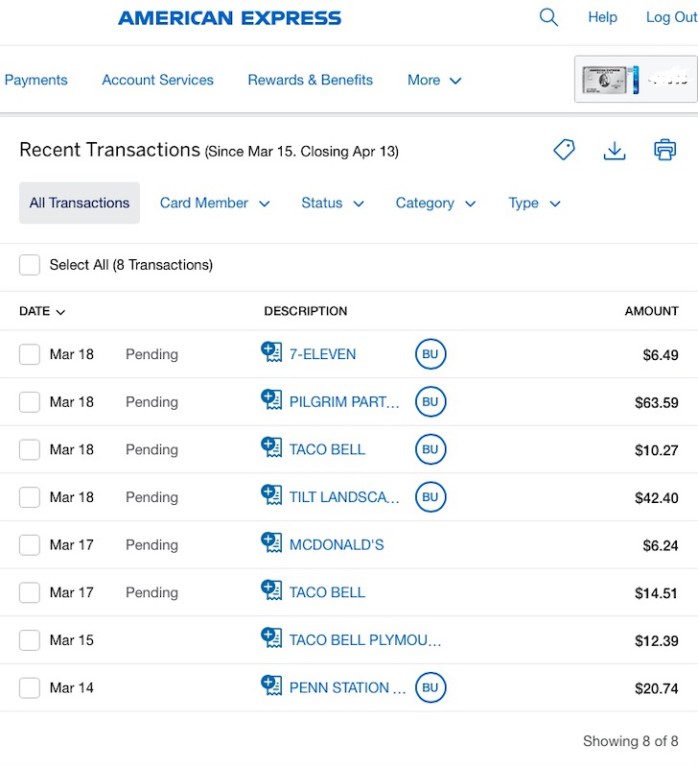The width and height of the screenshot is (698, 768).
Task: Tick the checkbox for 7-ELEVEN transaction
Action: pyautogui.click(x=30, y=354)
